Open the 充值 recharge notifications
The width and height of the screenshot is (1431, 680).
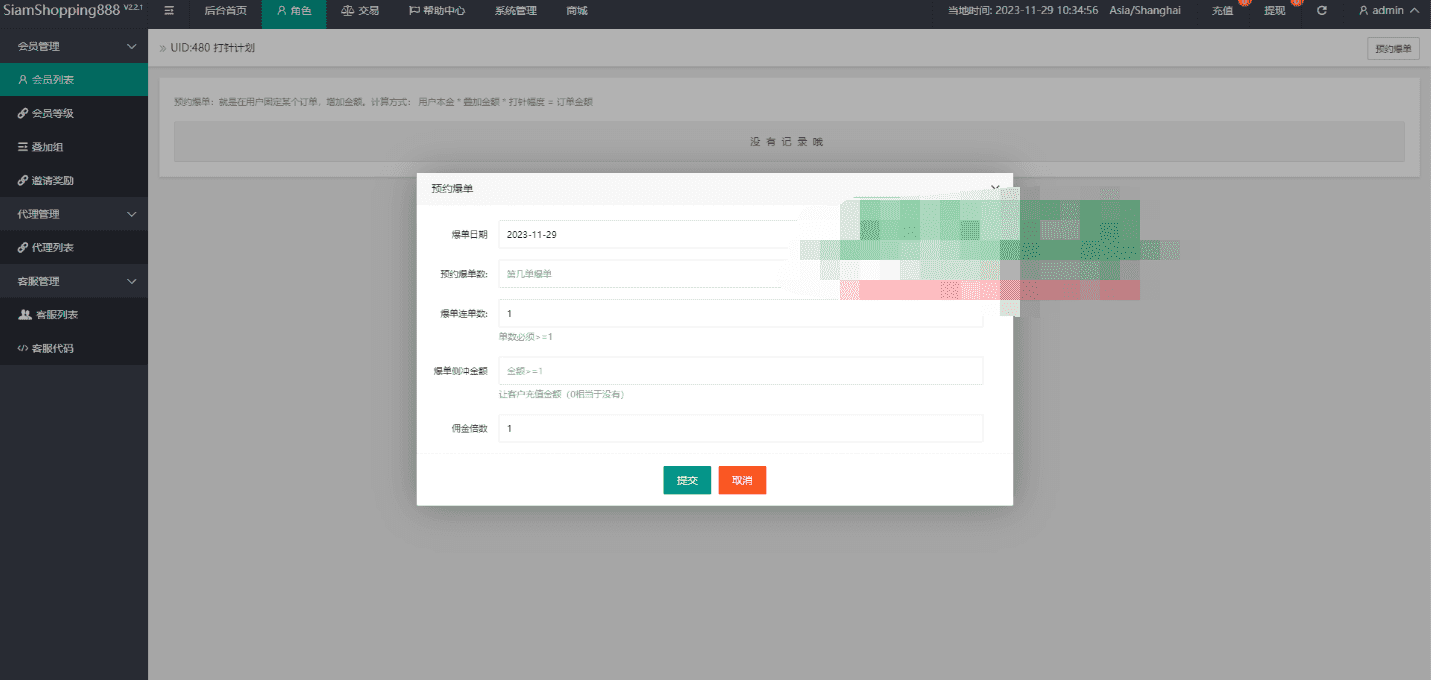pyautogui.click(x=1222, y=11)
